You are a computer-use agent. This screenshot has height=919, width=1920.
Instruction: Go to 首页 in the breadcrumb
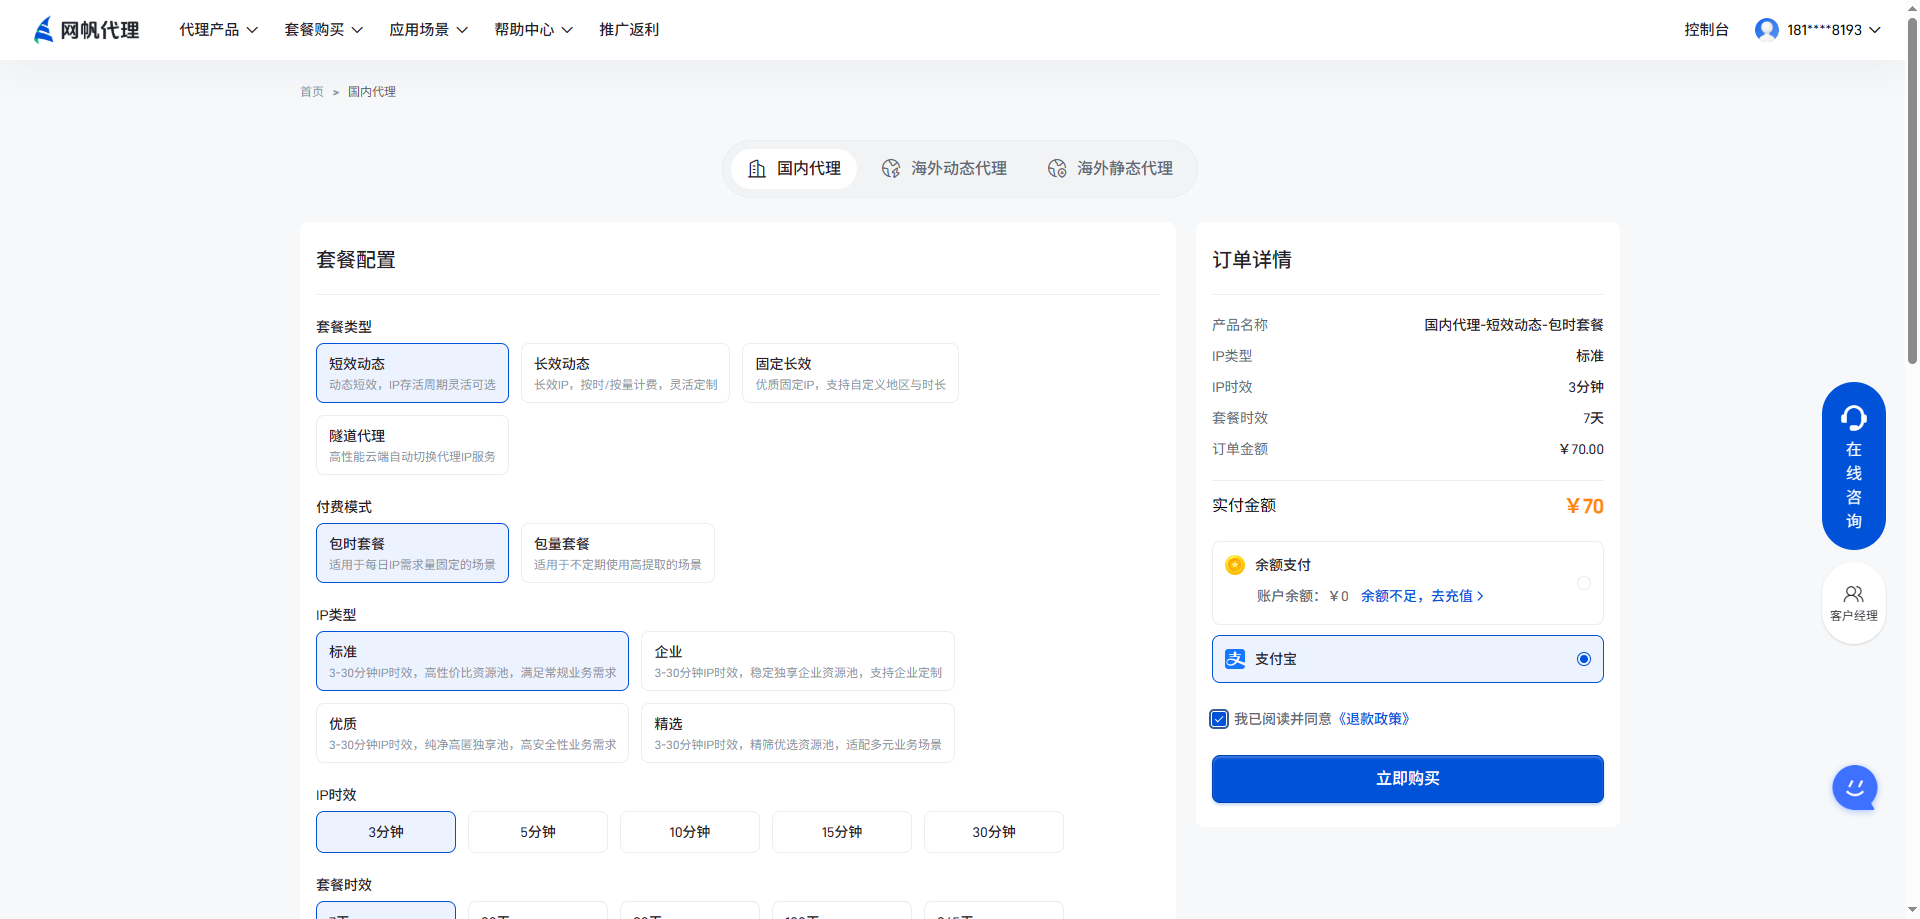pyautogui.click(x=312, y=92)
